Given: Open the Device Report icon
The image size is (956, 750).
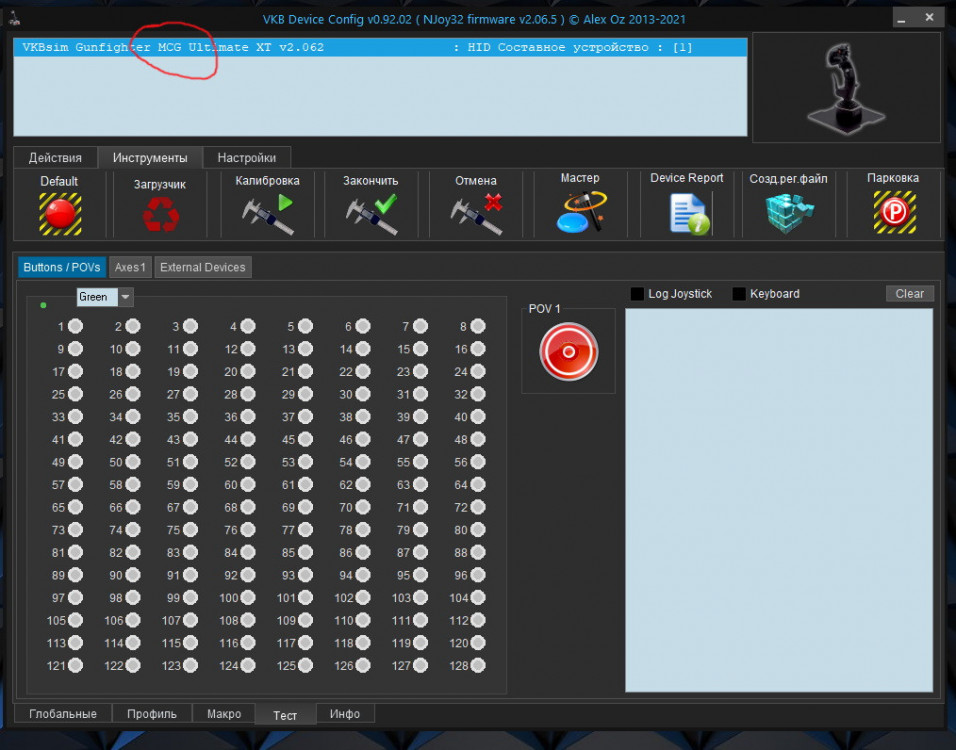Looking at the screenshot, I should click(688, 214).
